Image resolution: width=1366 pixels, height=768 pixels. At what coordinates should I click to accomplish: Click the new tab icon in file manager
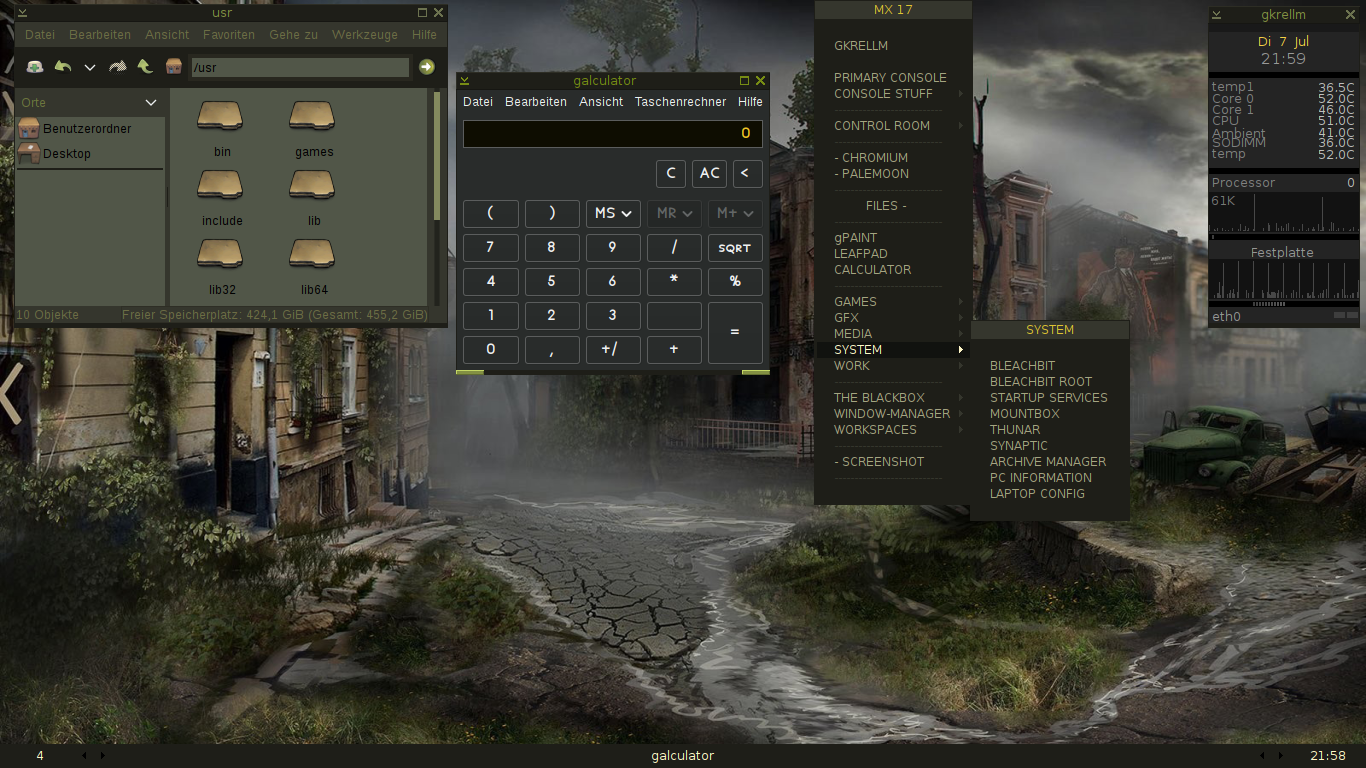(x=35, y=67)
